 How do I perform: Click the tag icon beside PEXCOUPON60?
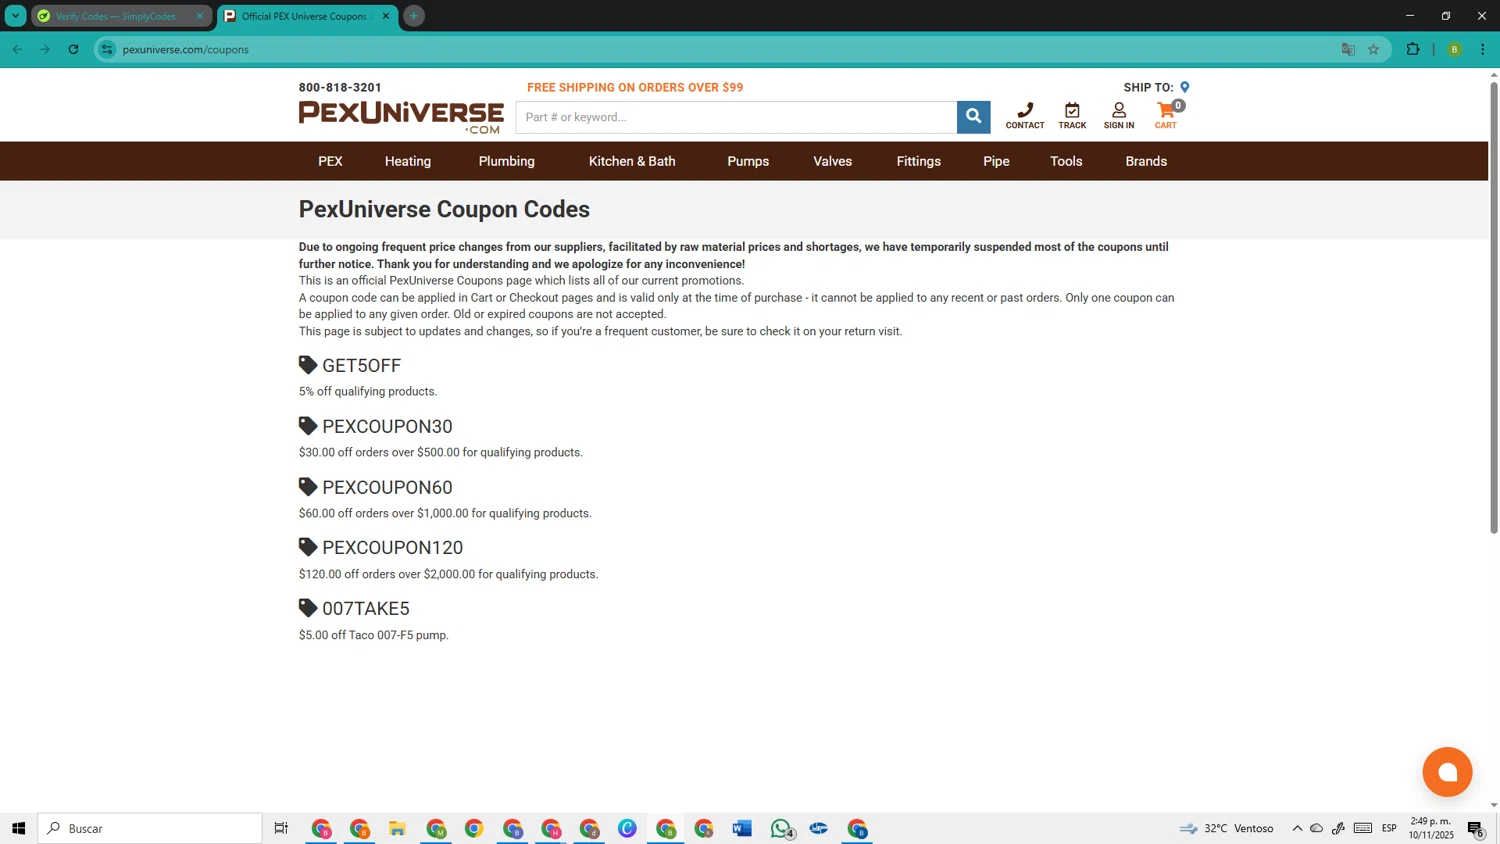308,487
